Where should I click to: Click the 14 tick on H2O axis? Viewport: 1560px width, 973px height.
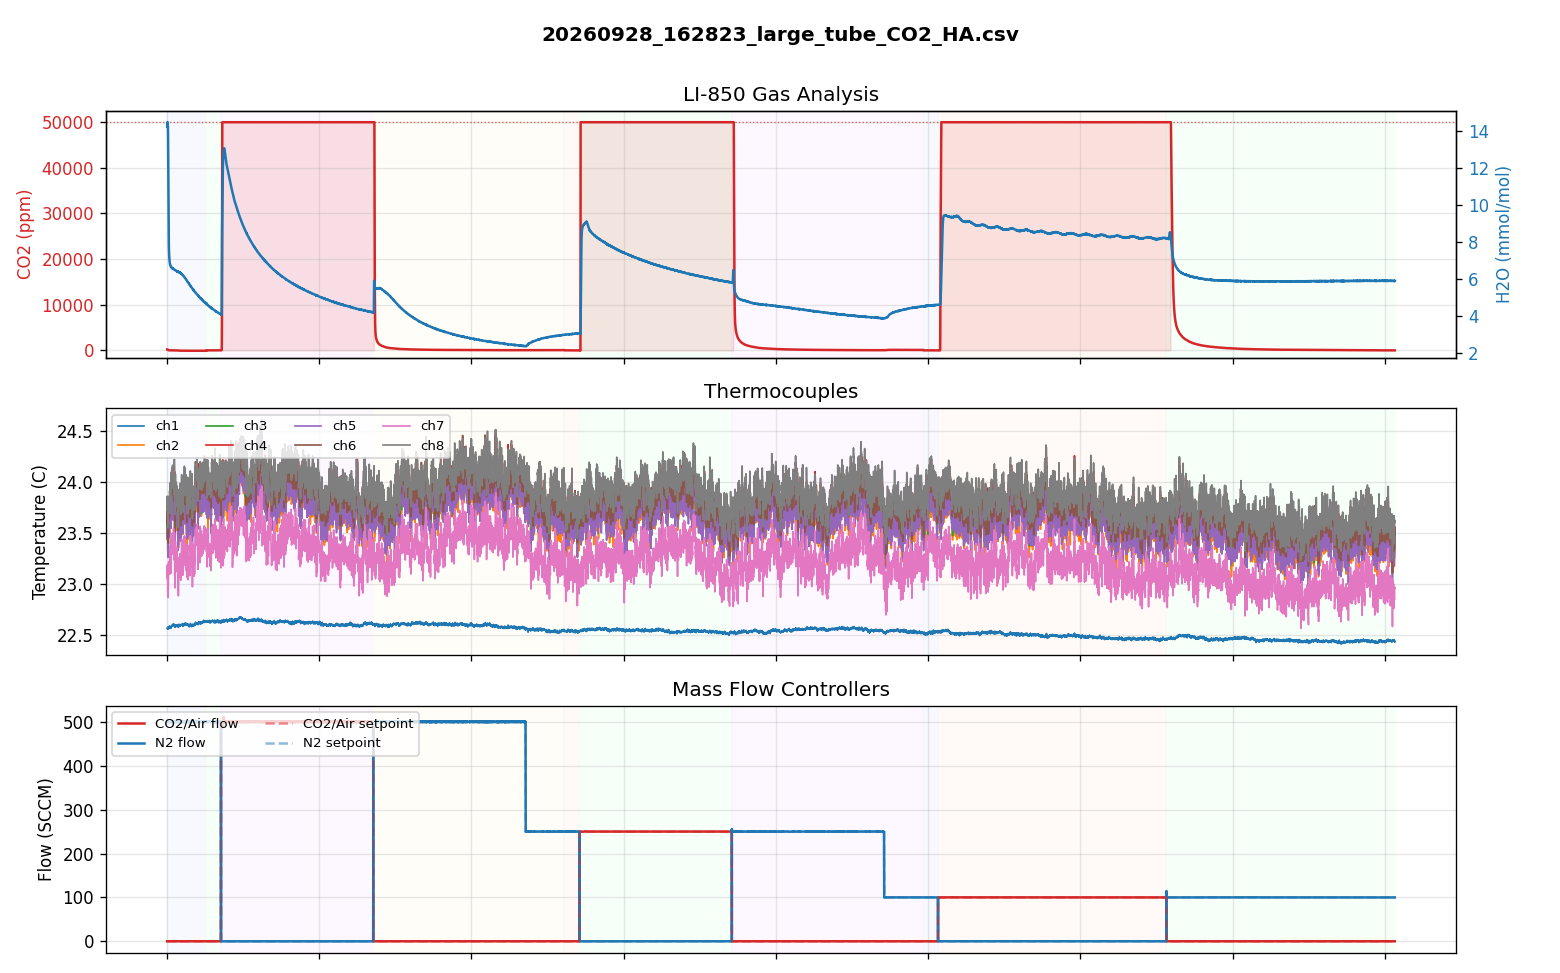[x=1478, y=132]
